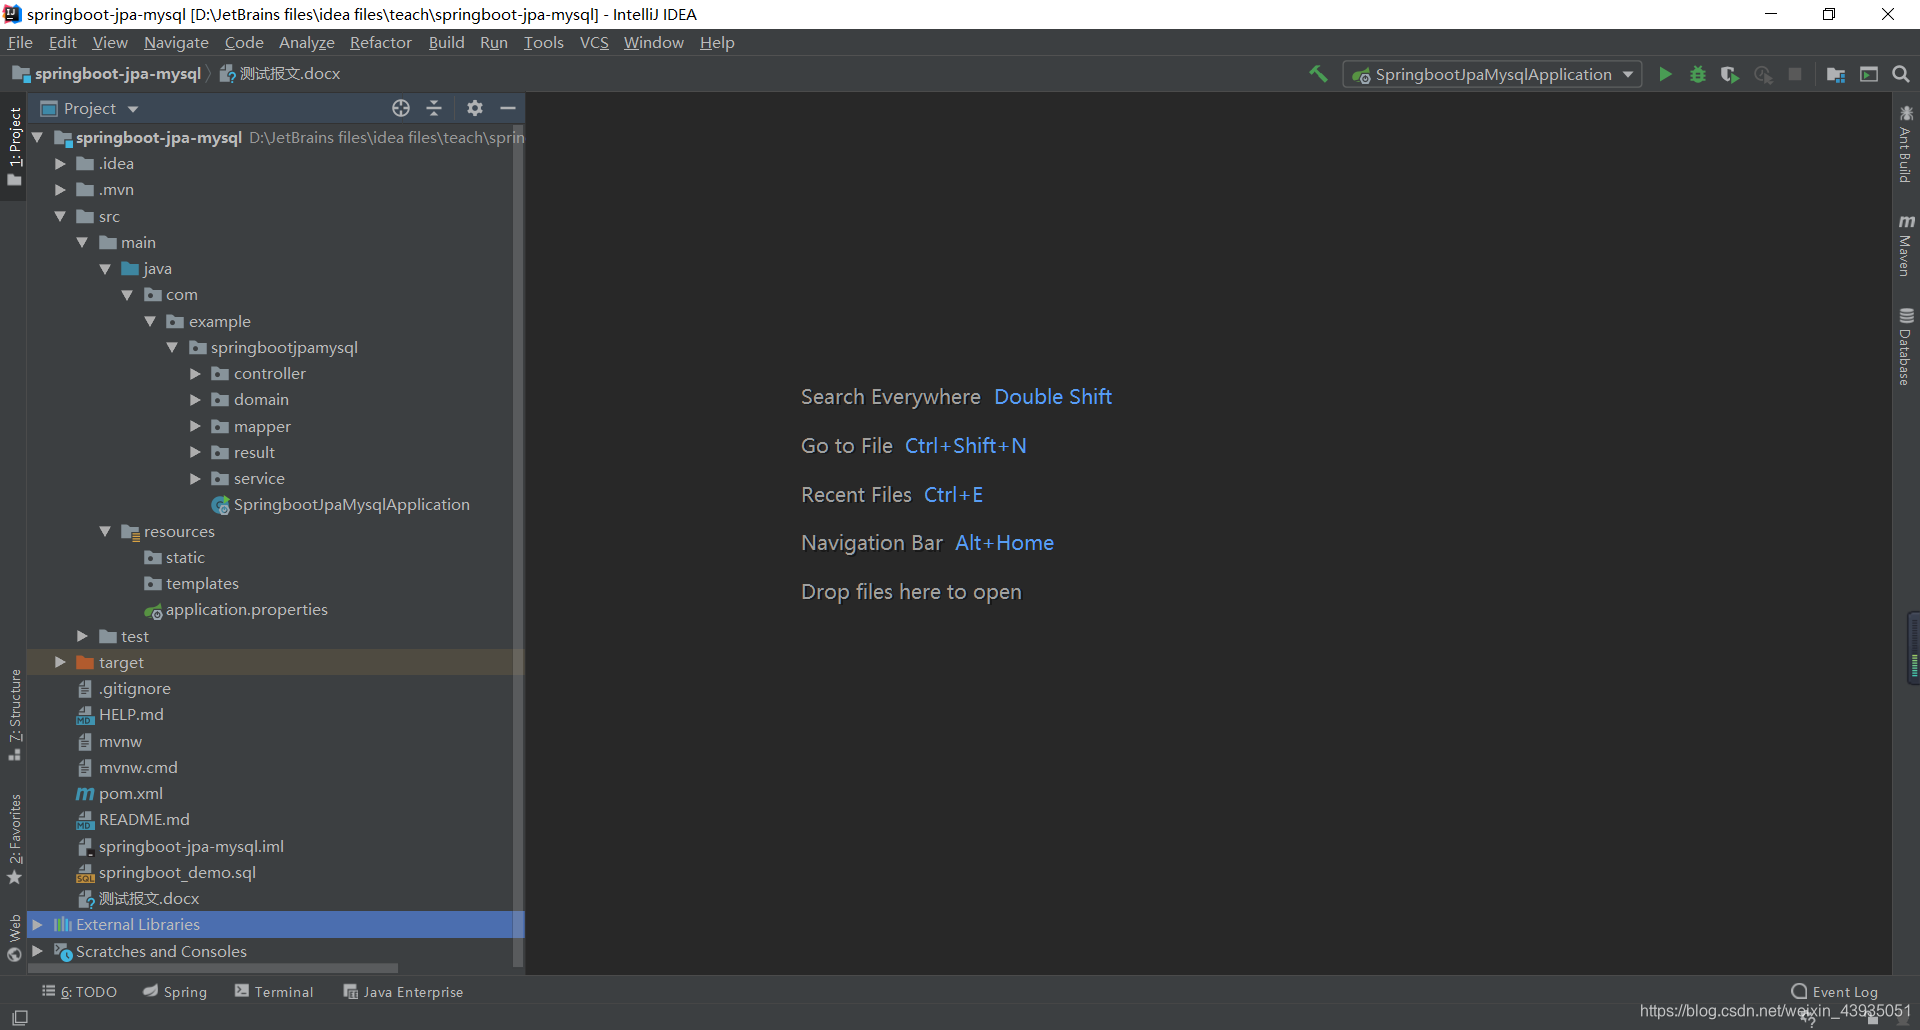Select springboot-jpa-mysql.iml file
Image resolution: width=1920 pixels, height=1030 pixels.
(180, 847)
